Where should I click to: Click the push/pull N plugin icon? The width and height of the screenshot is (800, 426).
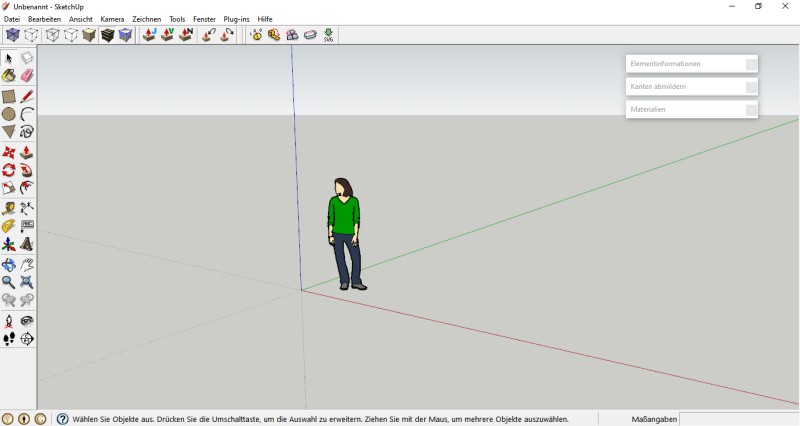click(x=186, y=35)
